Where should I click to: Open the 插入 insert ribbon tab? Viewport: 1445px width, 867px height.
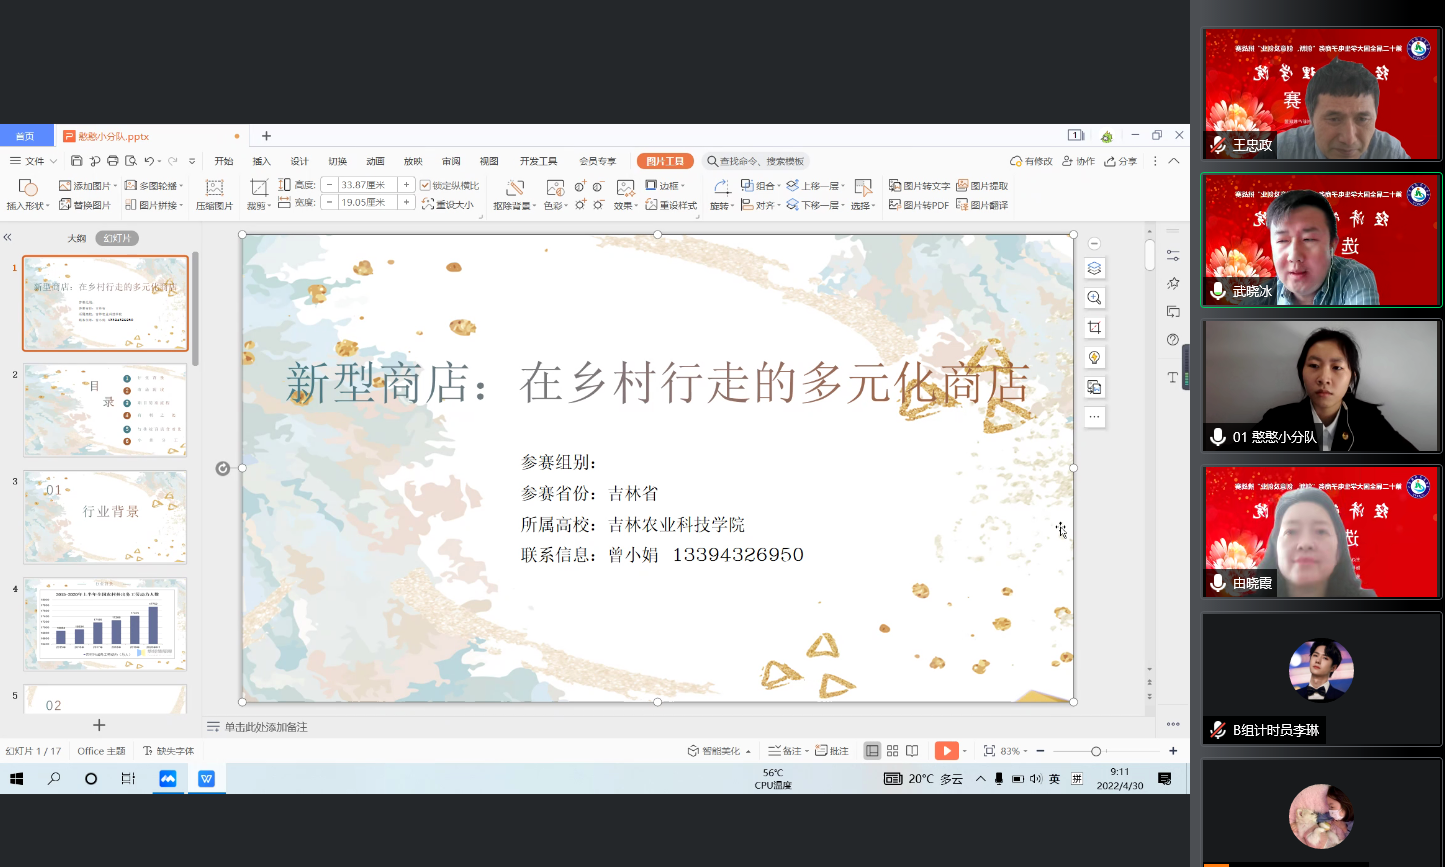click(x=261, y=161)
